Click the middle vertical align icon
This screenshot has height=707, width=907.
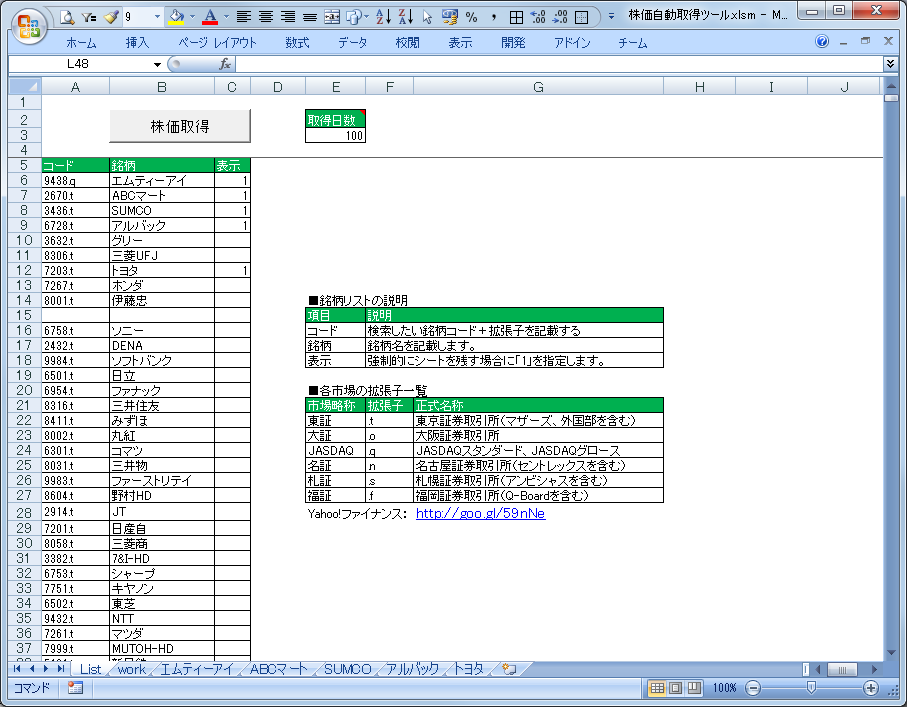(x=310, y=17)
